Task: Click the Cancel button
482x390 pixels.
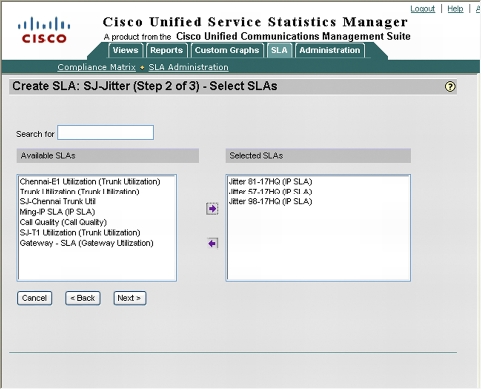Action: (x=34, y=298)
